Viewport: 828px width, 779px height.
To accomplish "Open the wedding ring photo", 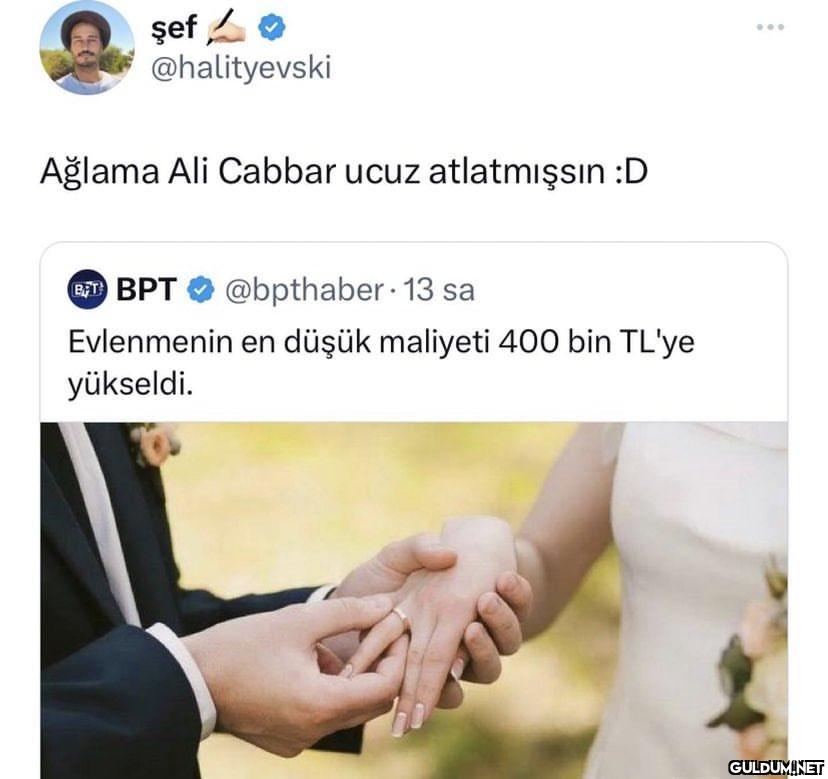I will click(x=414, y=600).
